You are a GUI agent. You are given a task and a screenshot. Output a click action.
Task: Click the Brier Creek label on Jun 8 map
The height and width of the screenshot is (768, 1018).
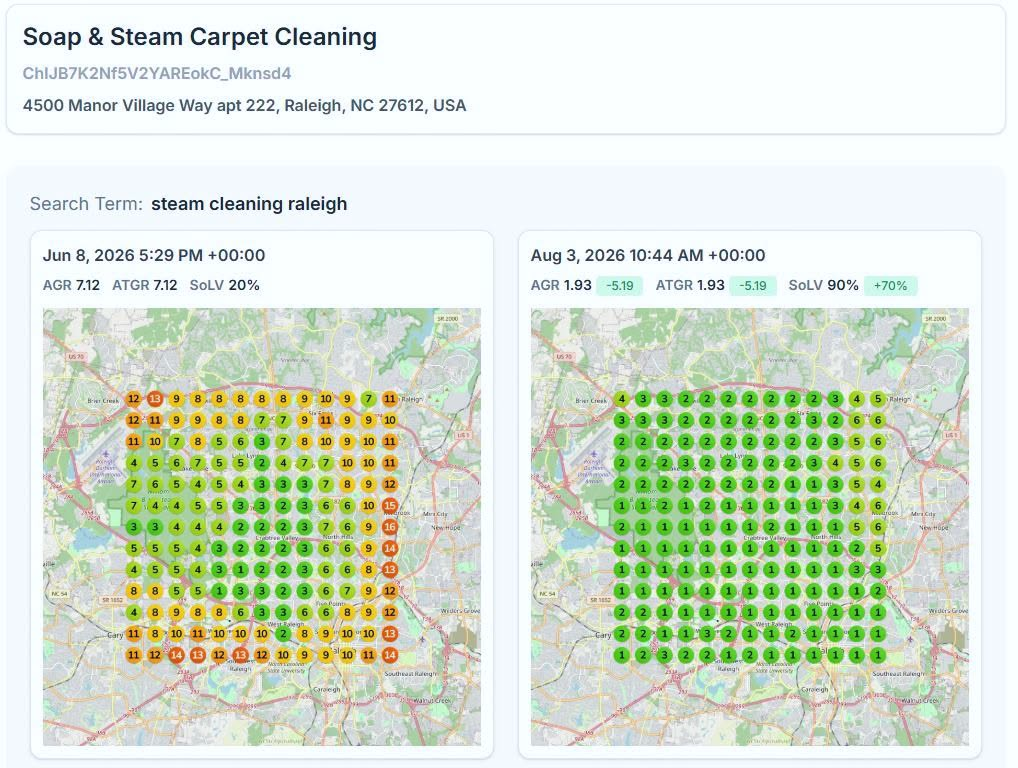click(103, 401)
